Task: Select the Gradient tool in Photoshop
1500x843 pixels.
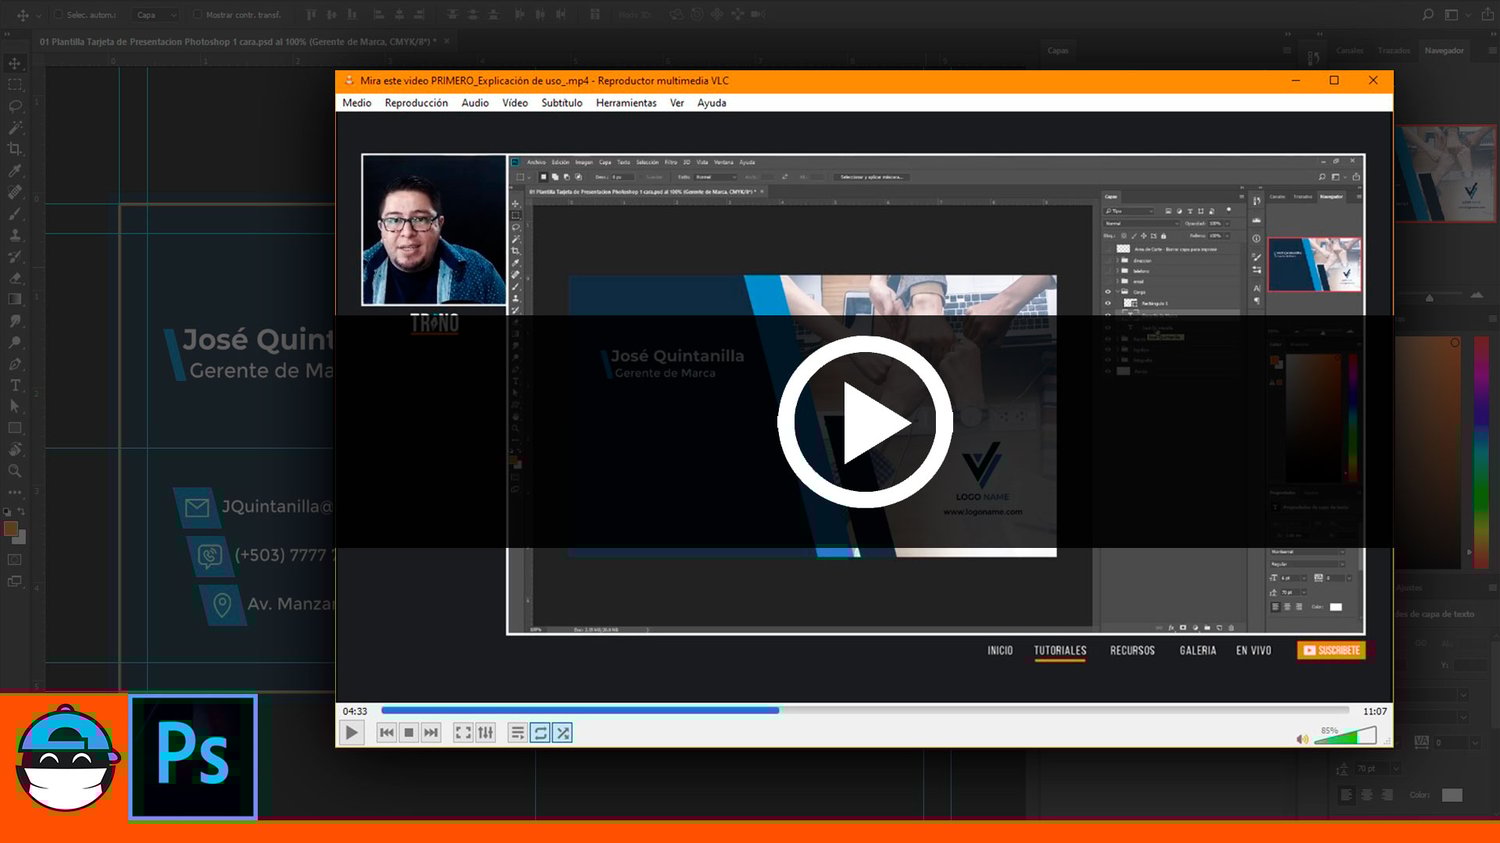Action: (x=15, y=299)
